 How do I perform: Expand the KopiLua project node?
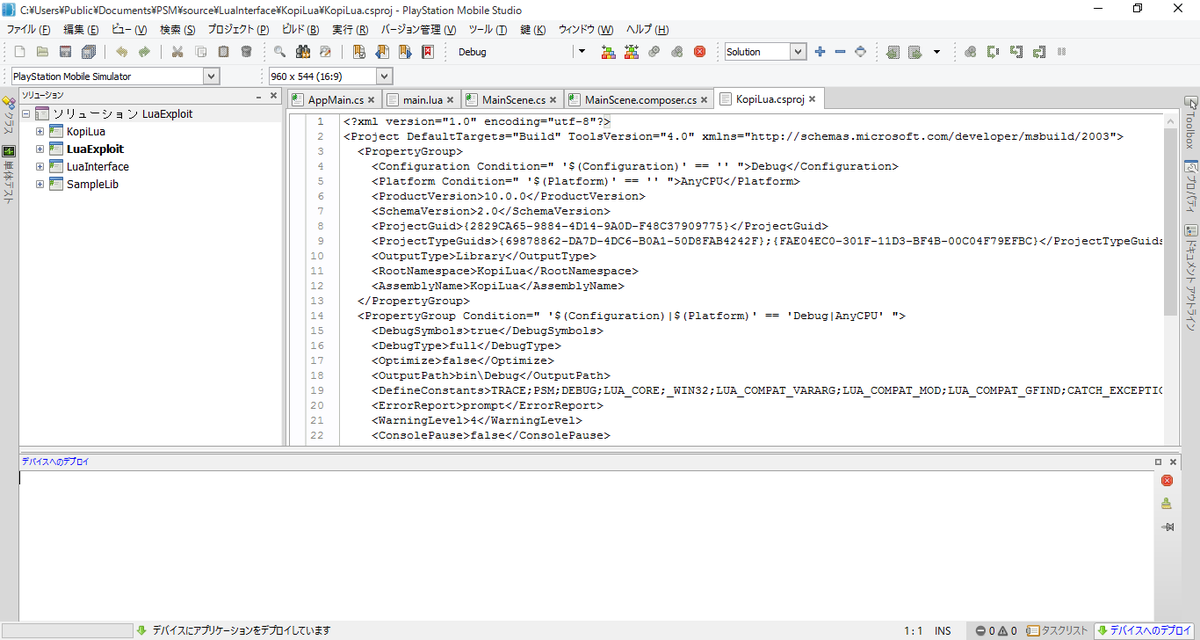click(x=40, y=132)
